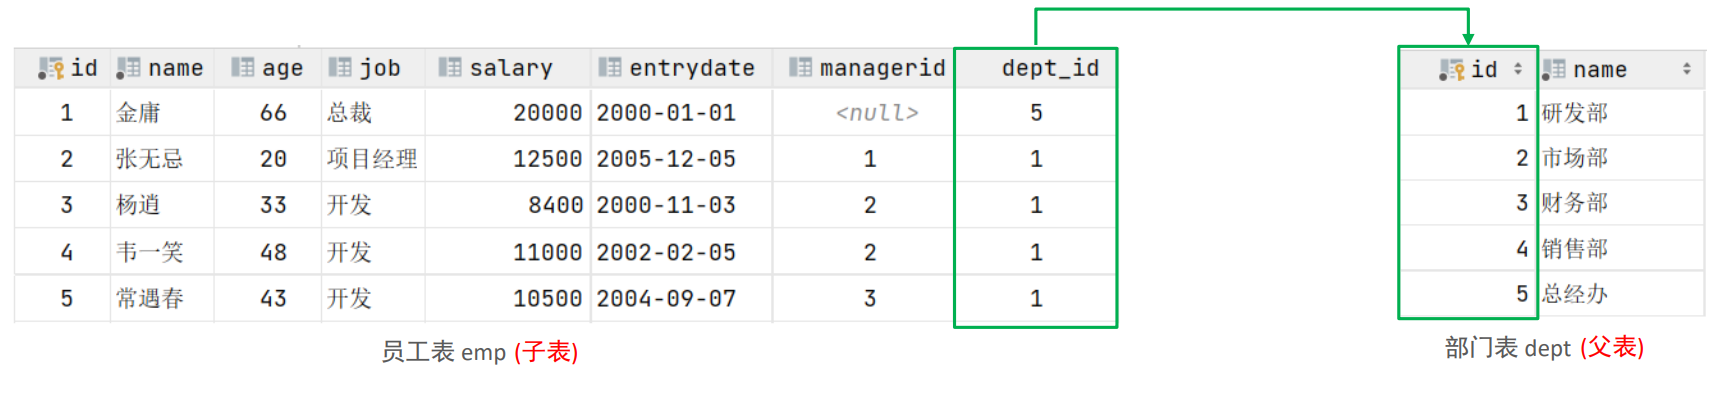Toggle sort arrows on dept id column
The image size is (1719, 393).
click(1517, 68)
